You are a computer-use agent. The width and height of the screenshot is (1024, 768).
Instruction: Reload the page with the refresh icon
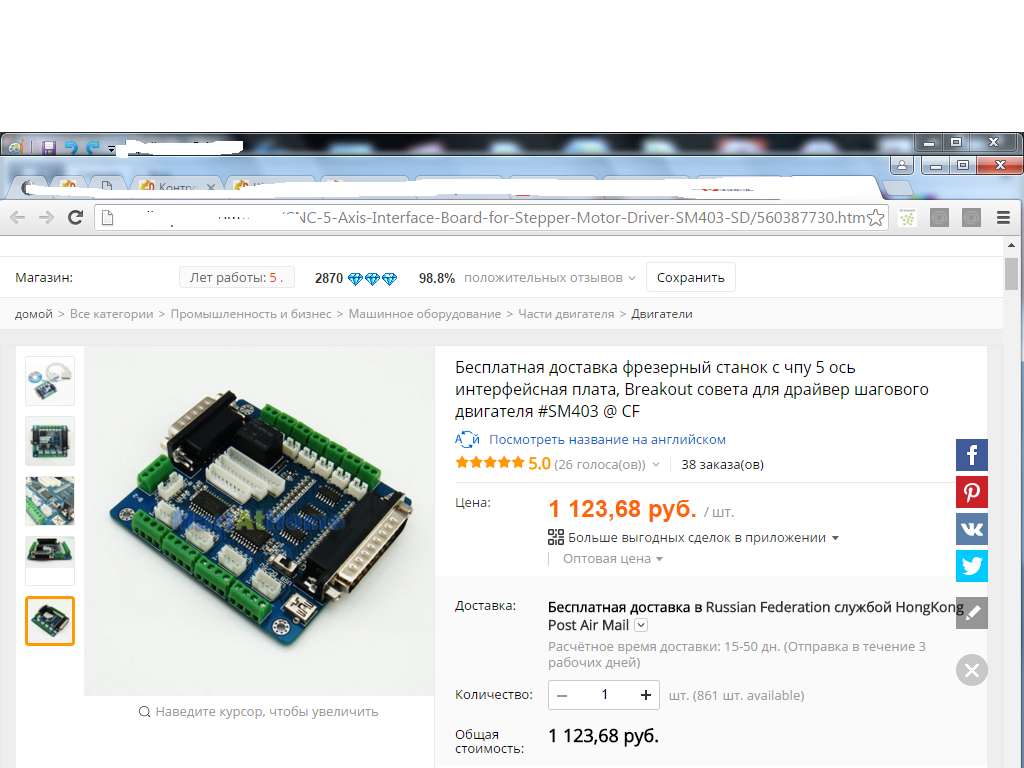pyautogui.click(x=75, y=217)
